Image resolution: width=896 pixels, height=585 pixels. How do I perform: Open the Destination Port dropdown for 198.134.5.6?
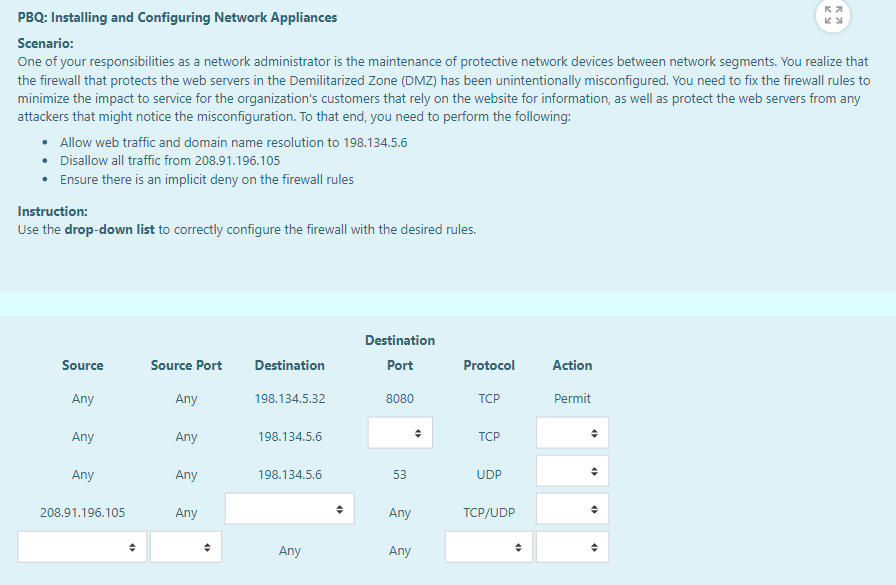pos(400,432)
